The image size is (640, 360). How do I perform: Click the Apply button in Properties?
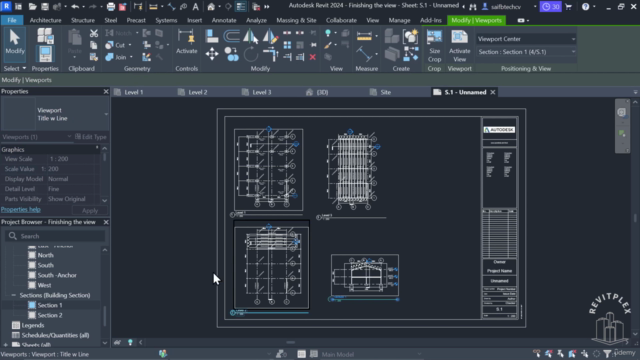pyautogui.click(x=90, y=211)
